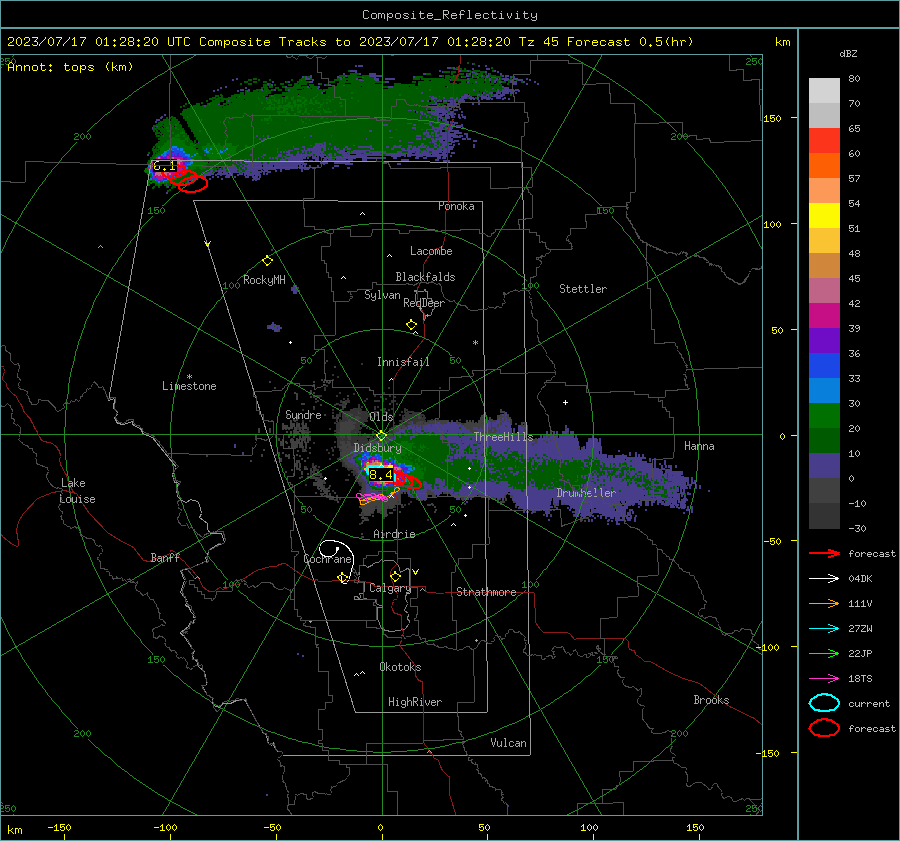The width and height of the screenshot is (900, 841).
Task: Click the red forecast arrow in legend
Action: point(824,553)
